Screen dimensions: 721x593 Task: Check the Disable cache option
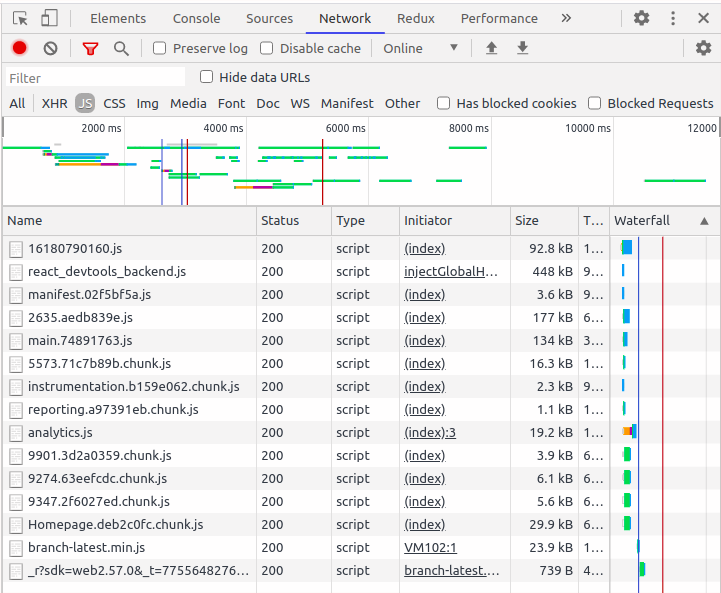point(266,48)
